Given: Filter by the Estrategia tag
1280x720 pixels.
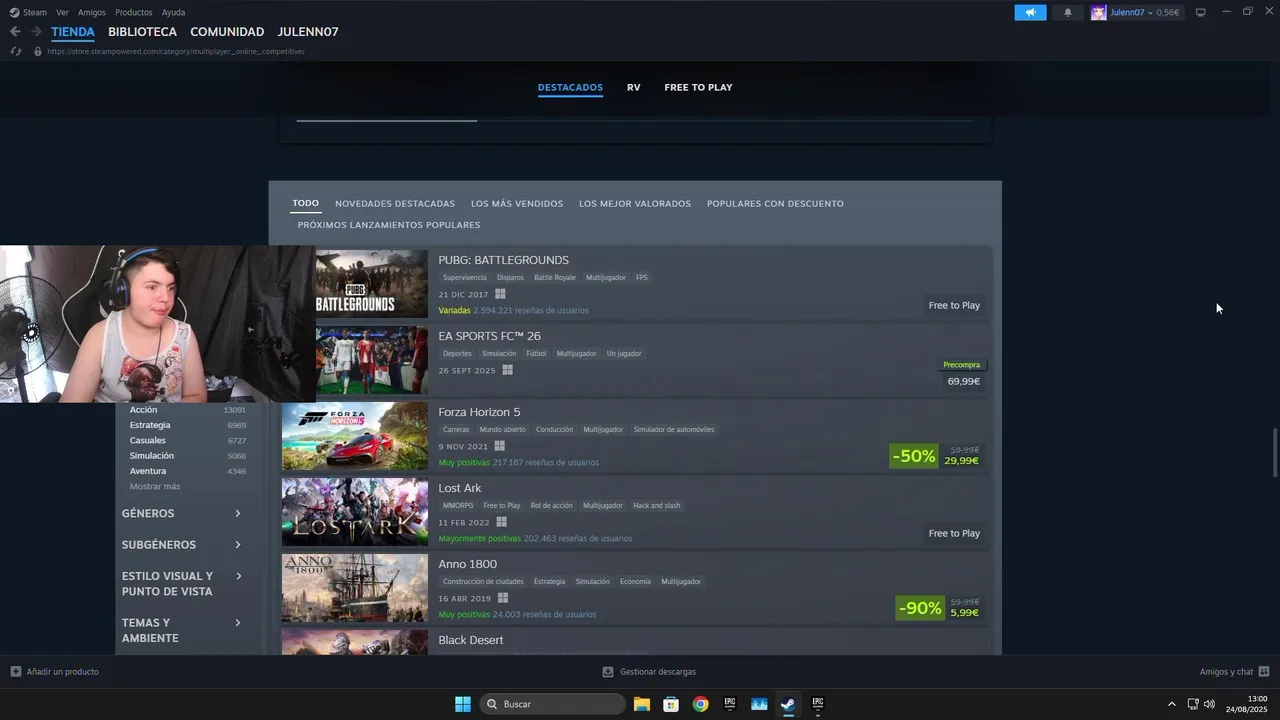Looking at the screenshot, I should click(x=150, y=425).
